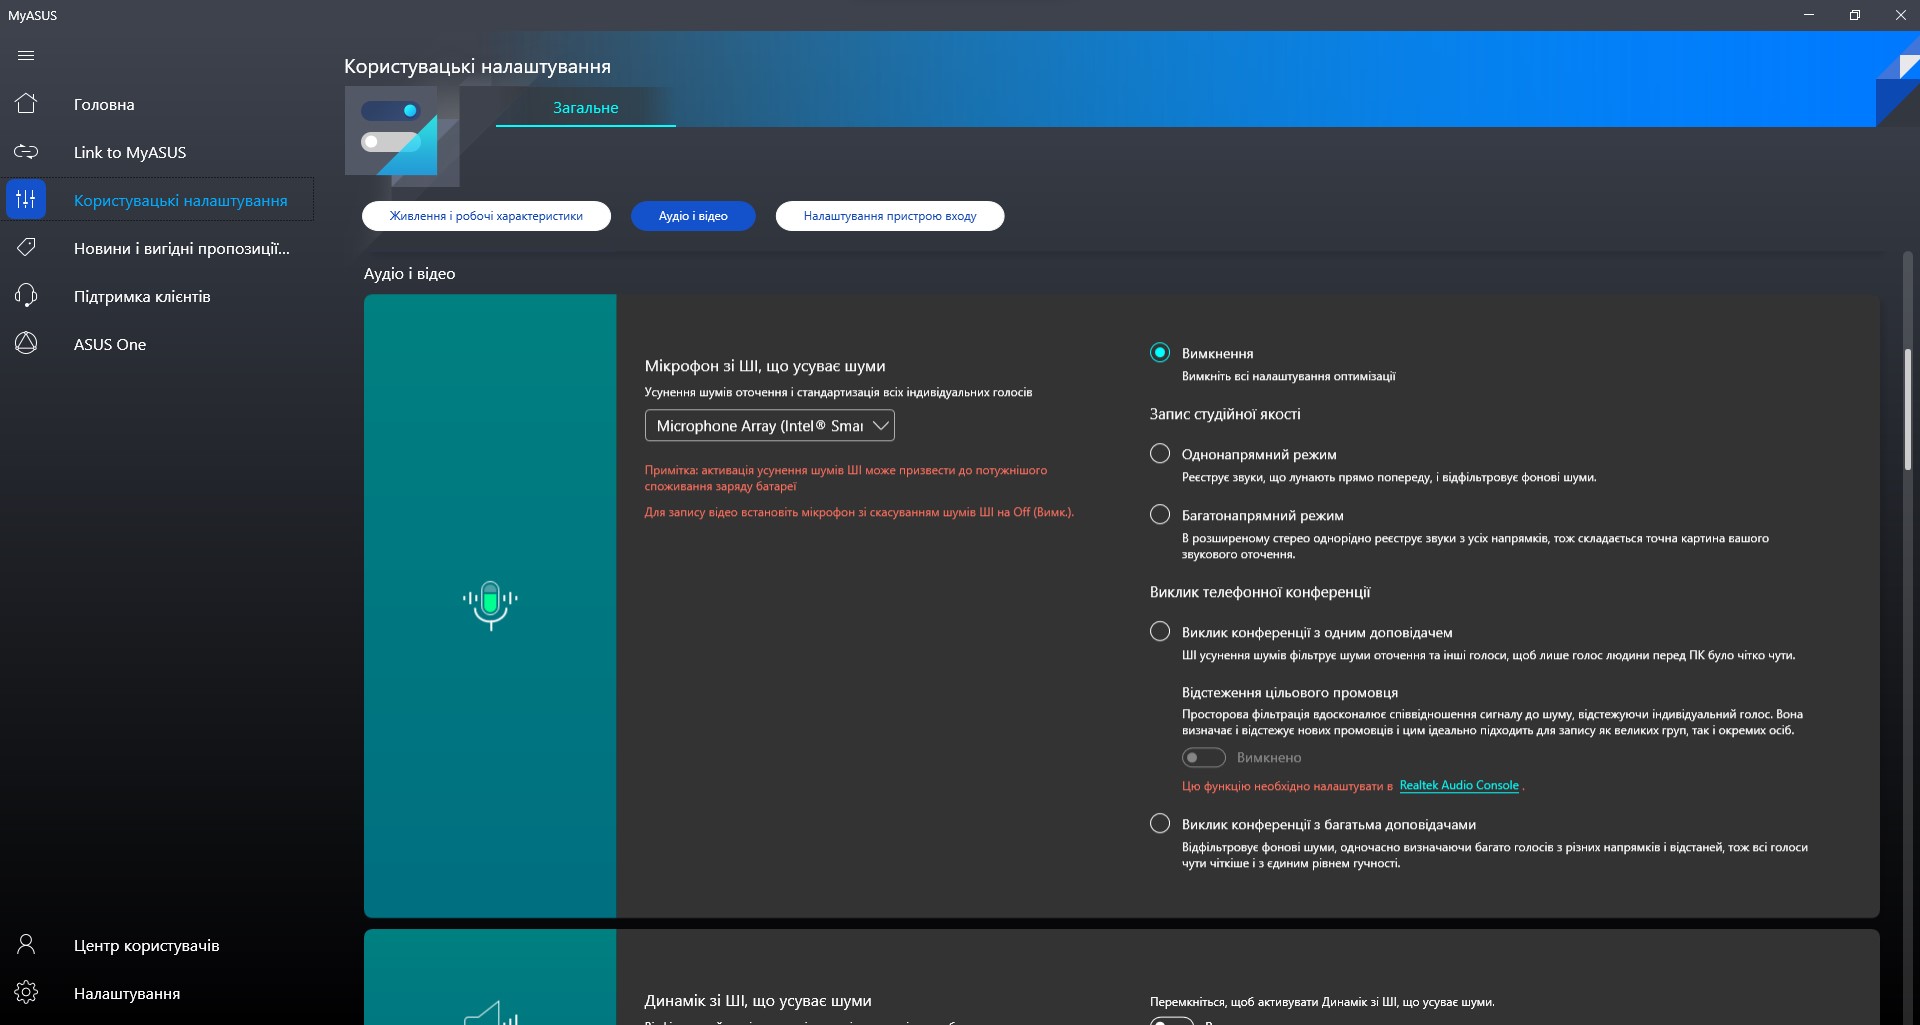Click the Підтримка клієнтів headset icon
1920x1025 pixels.
[26, 296]
